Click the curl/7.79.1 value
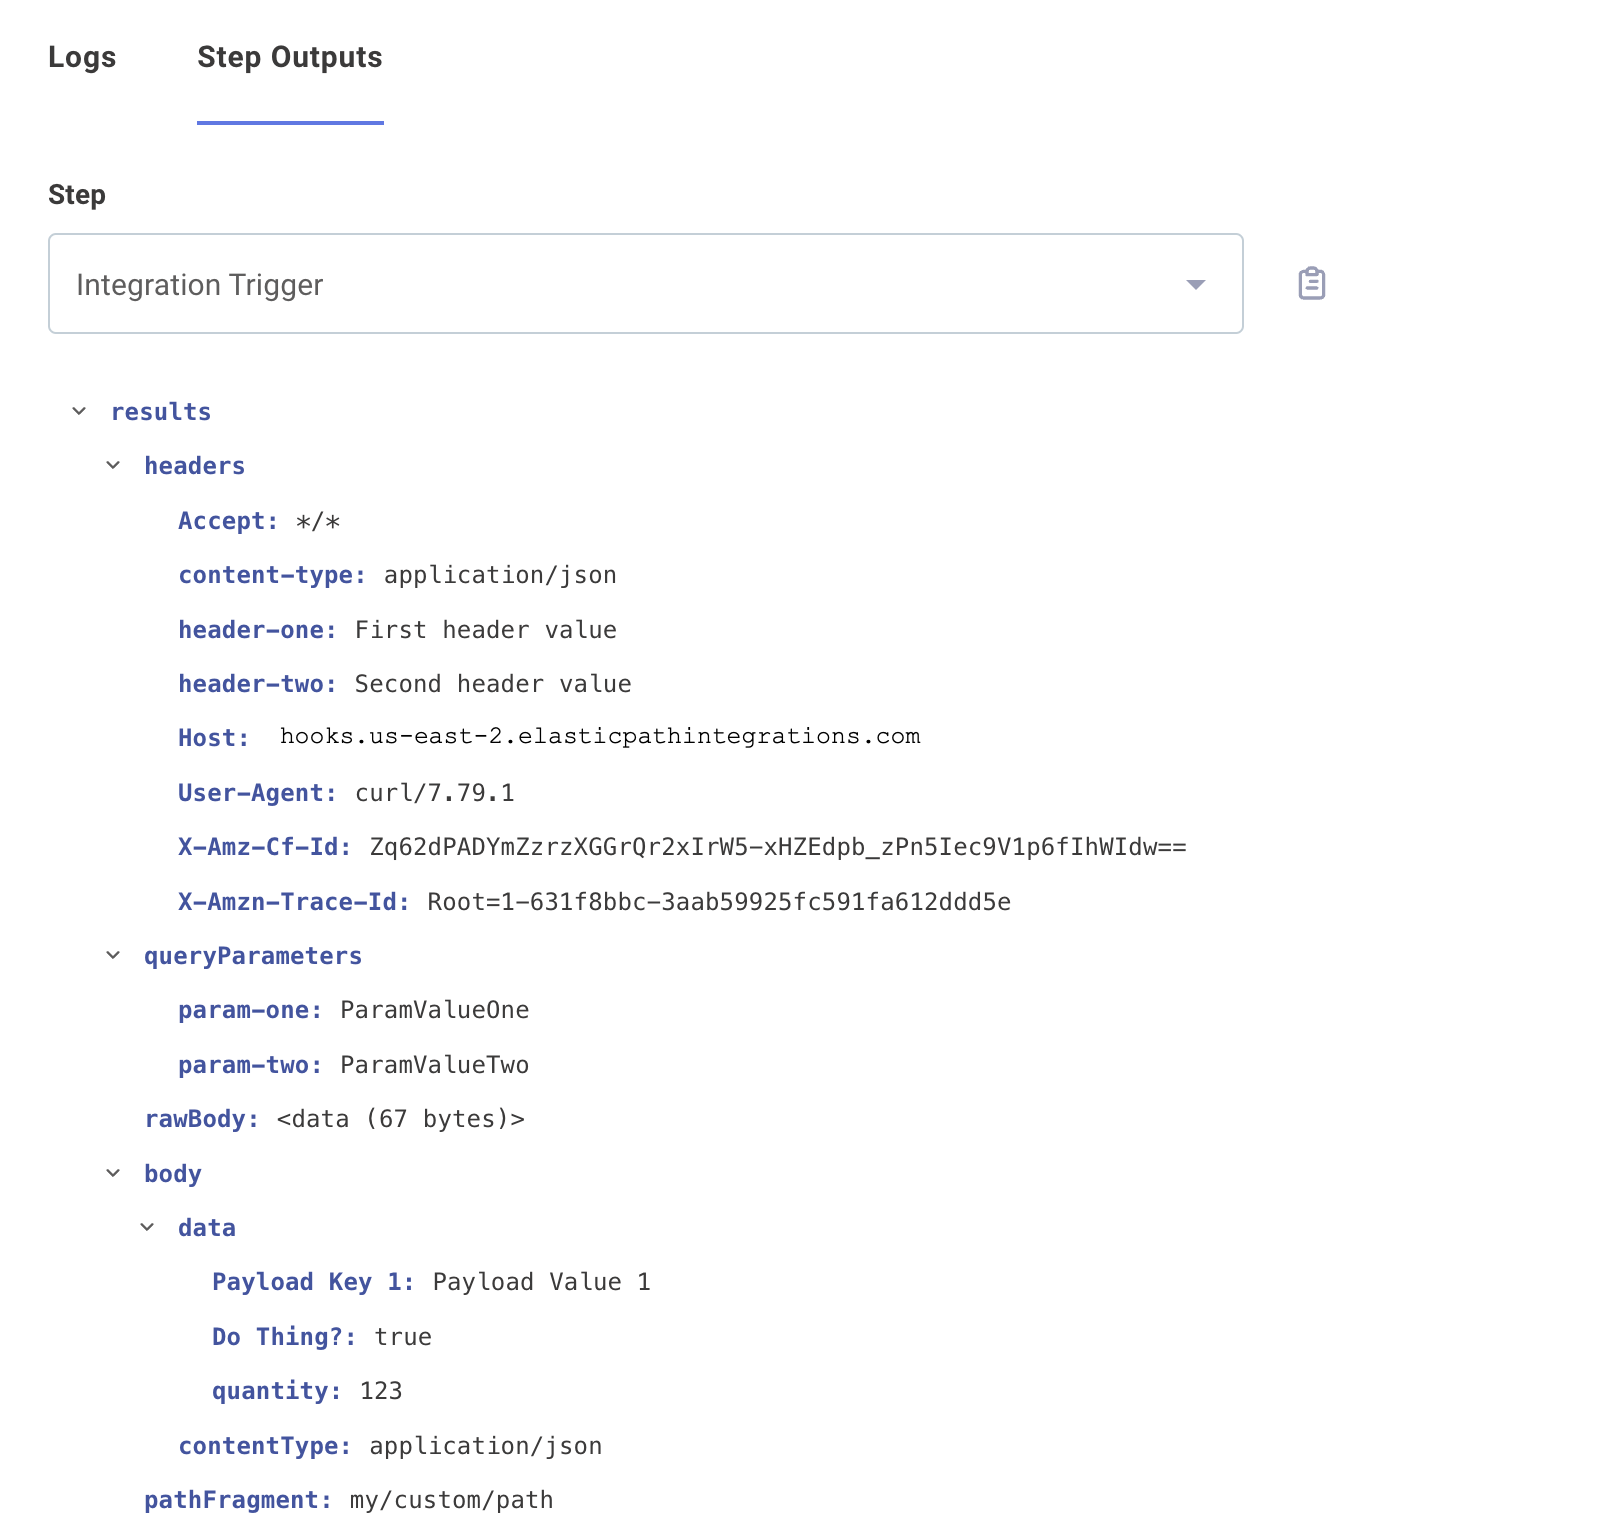This screenshot has width=1608, height=1522. click(435, 793)
